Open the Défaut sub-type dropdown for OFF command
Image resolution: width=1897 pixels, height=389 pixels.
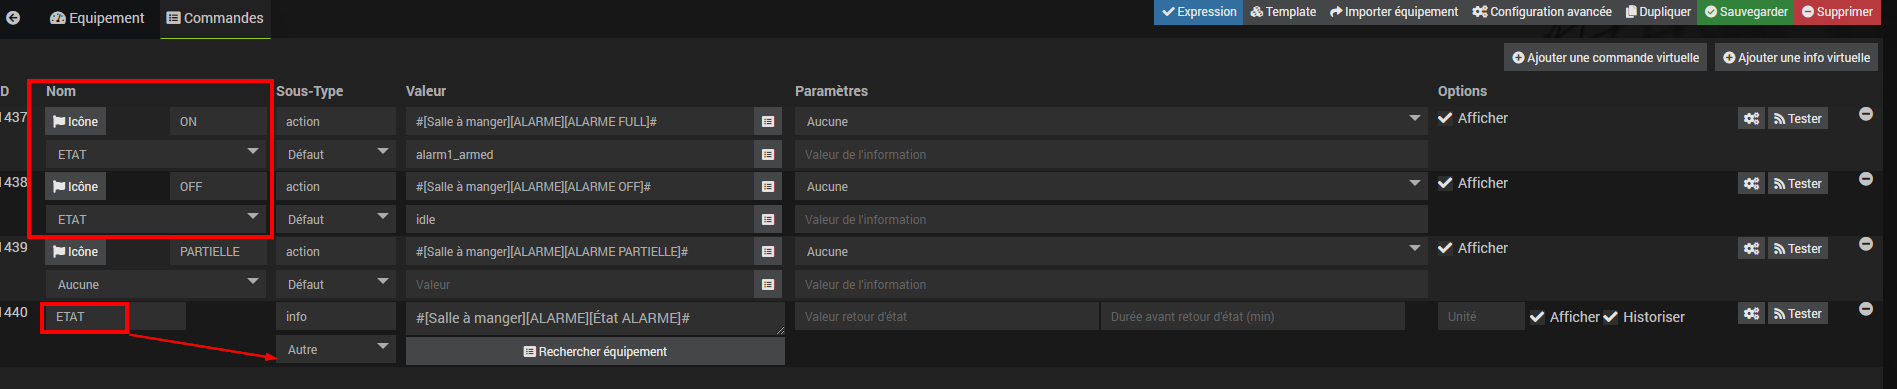point(336,219)
